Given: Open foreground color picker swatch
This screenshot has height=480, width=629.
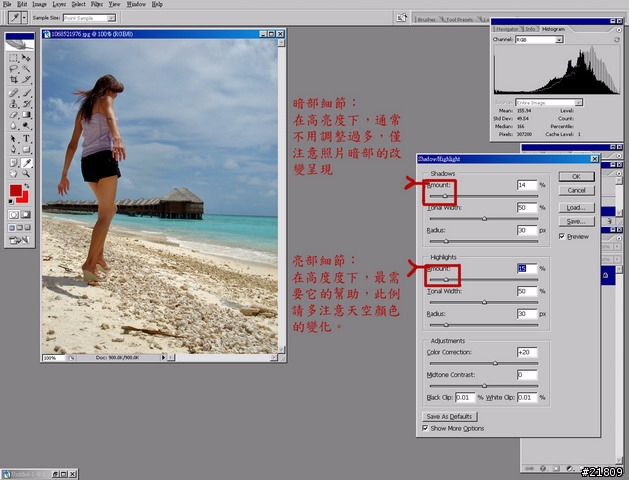Looking at the screenshot, I should coord(16,190).
